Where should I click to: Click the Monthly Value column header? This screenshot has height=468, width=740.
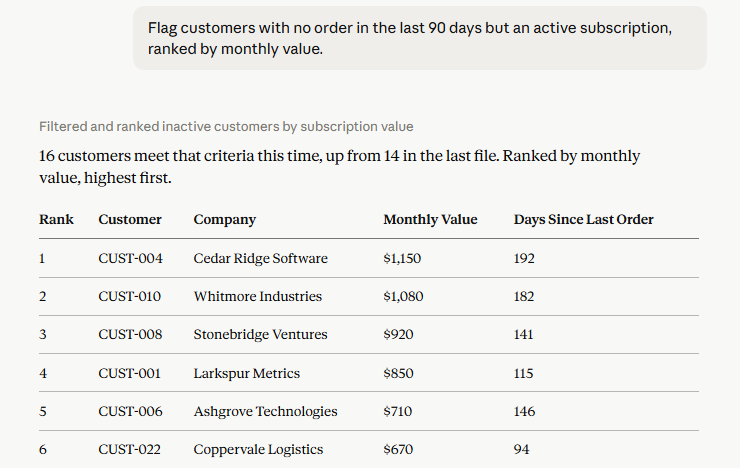pos(430,219)
